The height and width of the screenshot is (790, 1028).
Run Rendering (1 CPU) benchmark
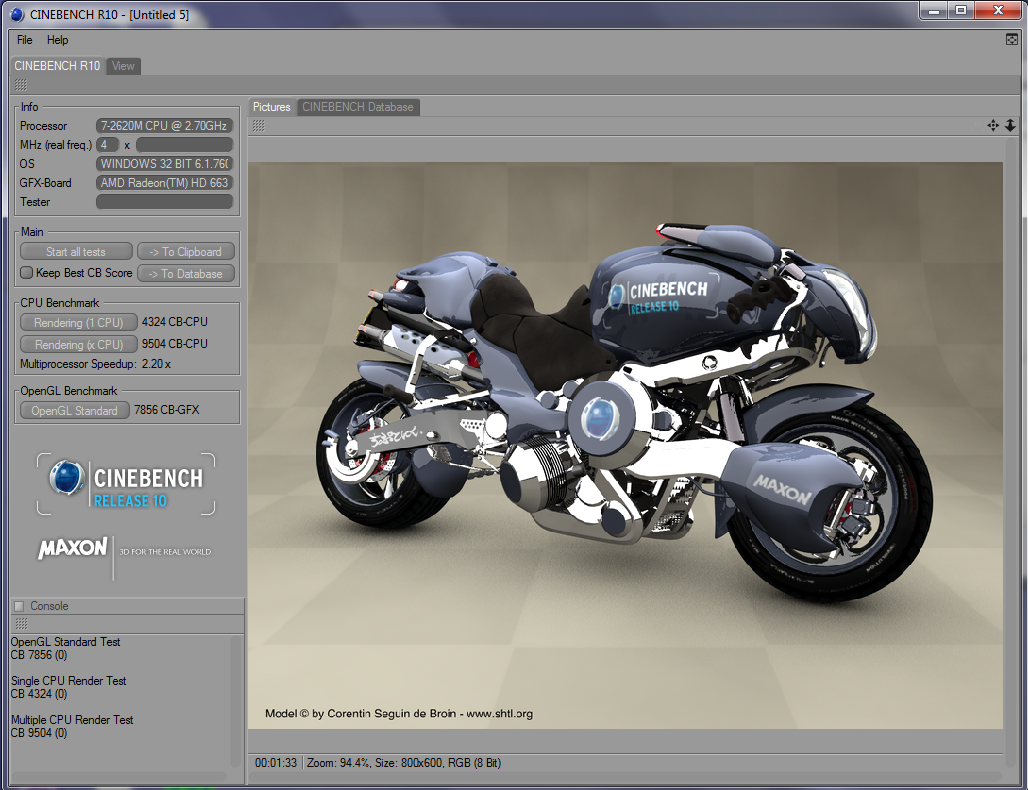79,323
